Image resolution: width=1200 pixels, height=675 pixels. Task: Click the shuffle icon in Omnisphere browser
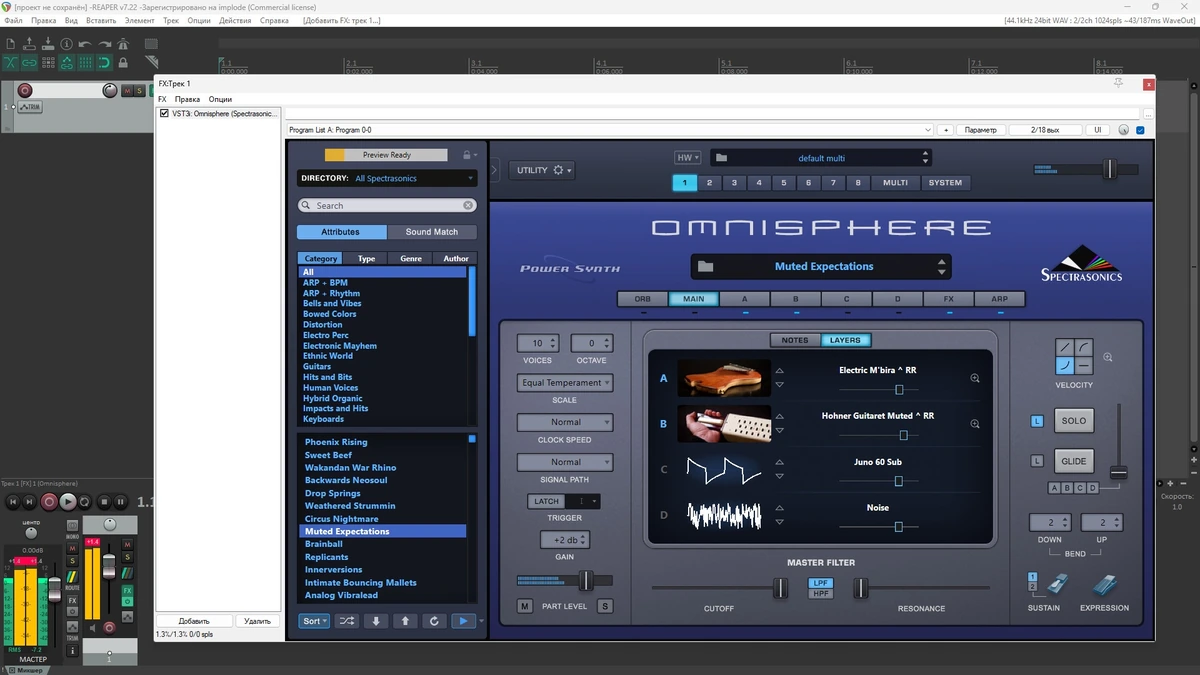(x=347, y=621)
